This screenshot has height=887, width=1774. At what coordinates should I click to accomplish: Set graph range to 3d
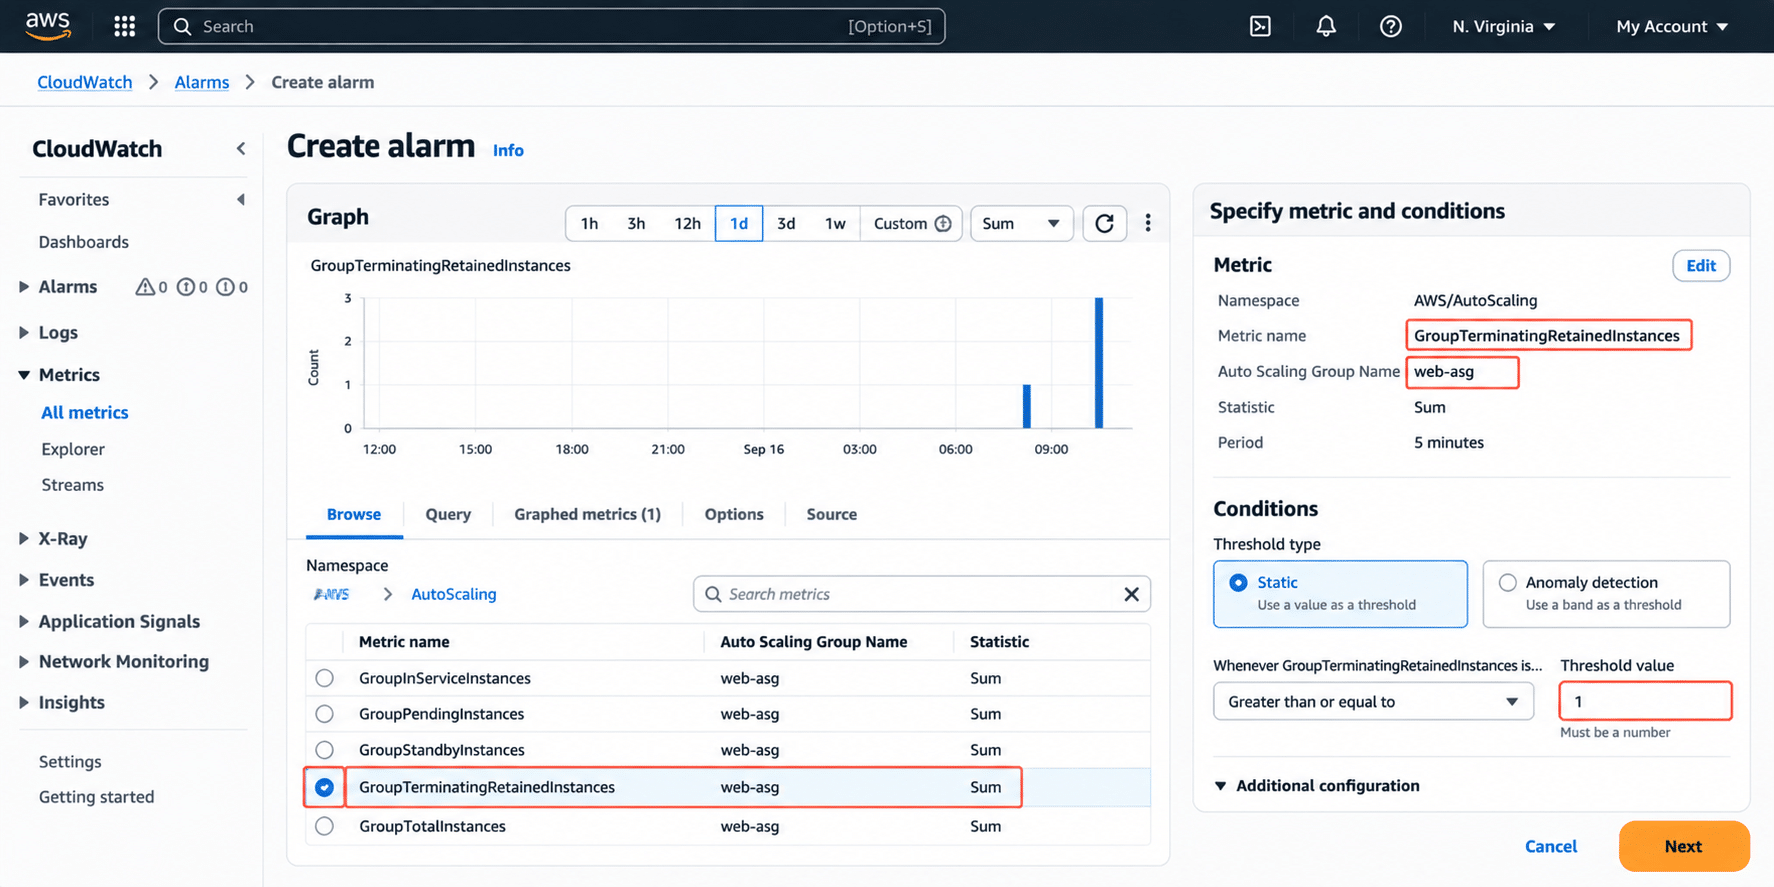(786, 223)
